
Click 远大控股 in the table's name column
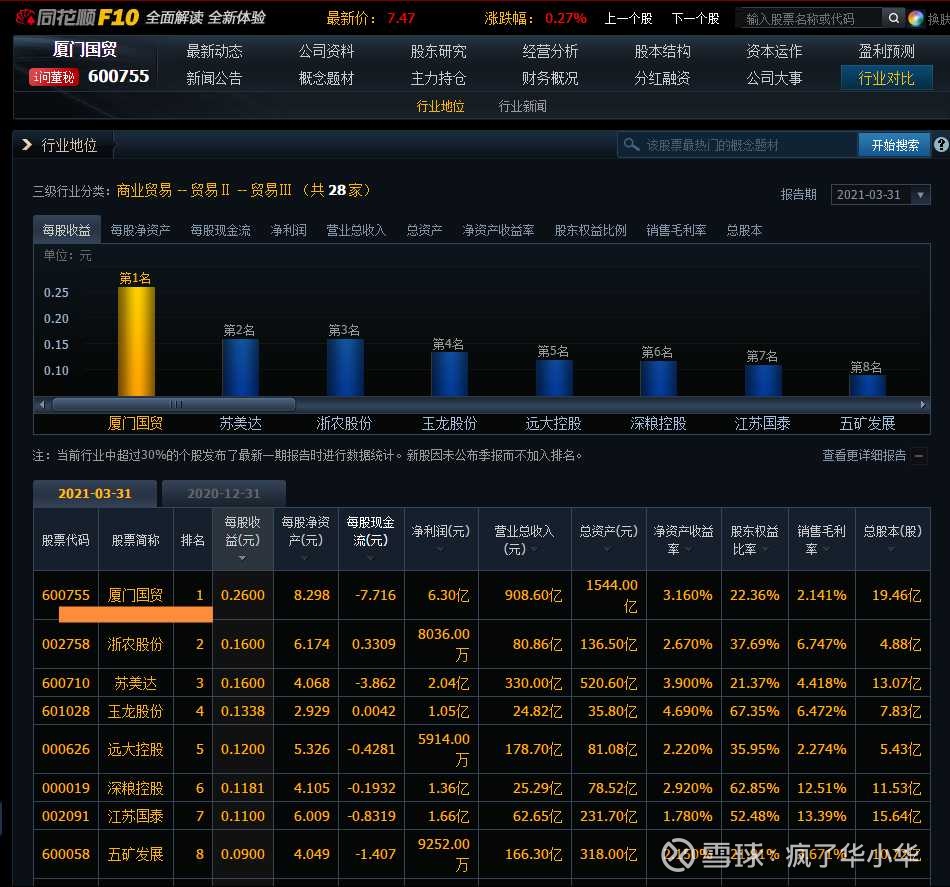(x=135, y=749)
